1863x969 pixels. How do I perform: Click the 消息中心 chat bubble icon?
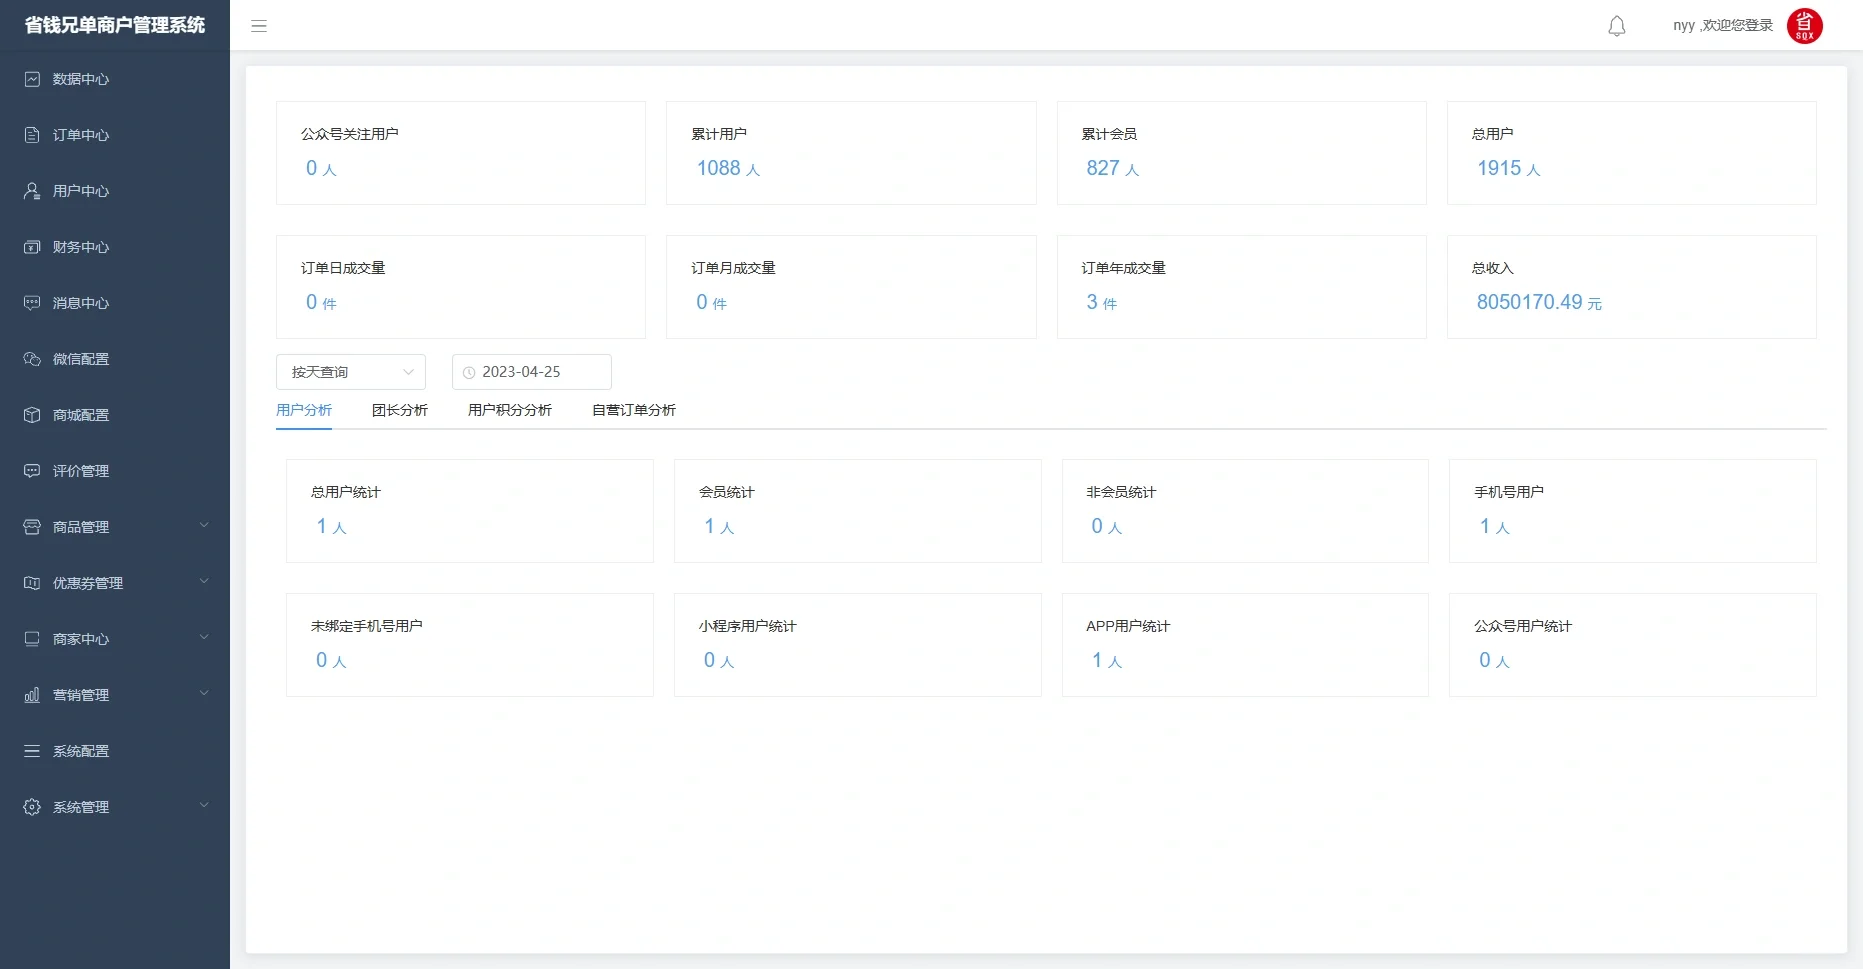pyautogui.click(x=32, y=303)
